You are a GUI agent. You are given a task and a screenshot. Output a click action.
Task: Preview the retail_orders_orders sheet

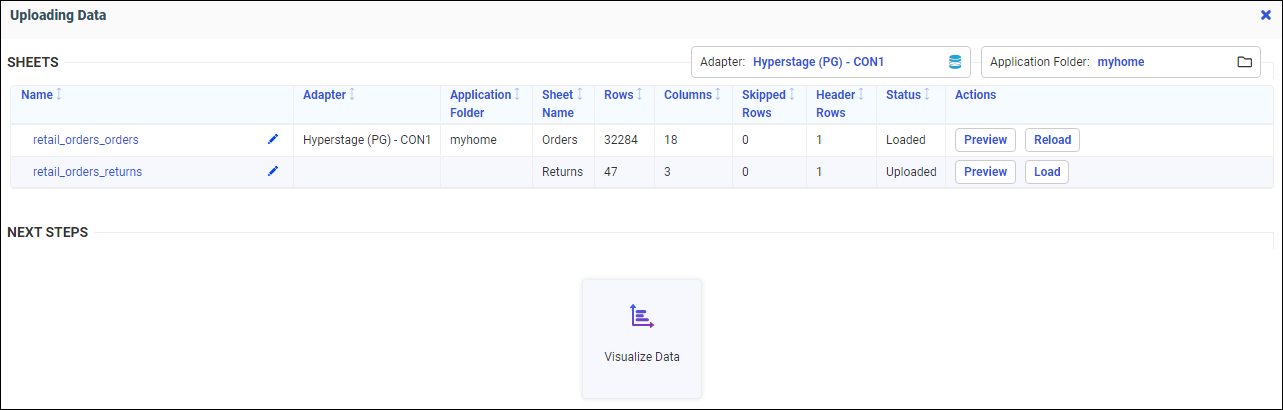(x=985, y=140)
